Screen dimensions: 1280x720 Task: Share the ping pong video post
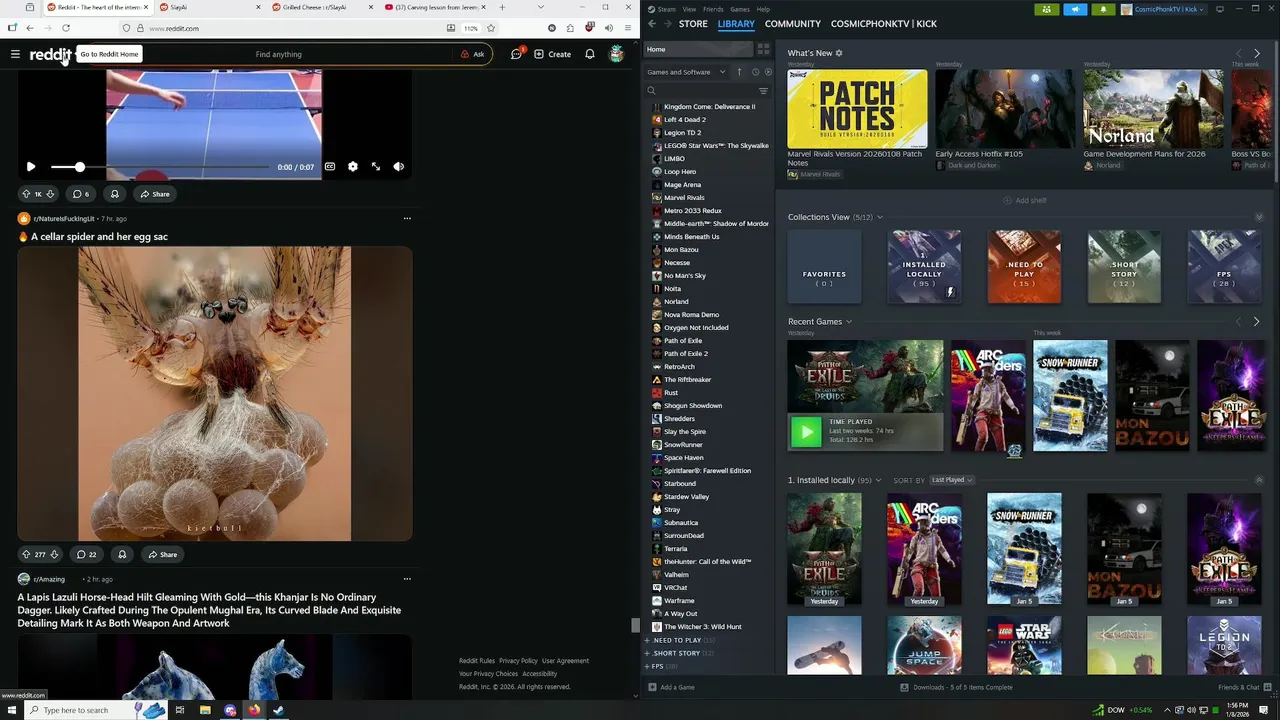coord(155,194)
